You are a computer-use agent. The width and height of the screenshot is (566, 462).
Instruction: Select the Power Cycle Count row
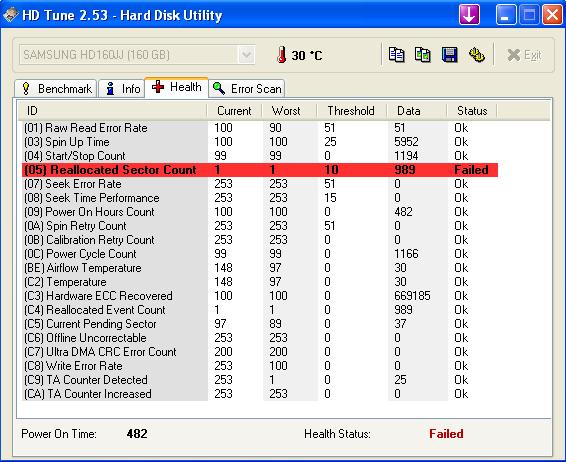260,254
